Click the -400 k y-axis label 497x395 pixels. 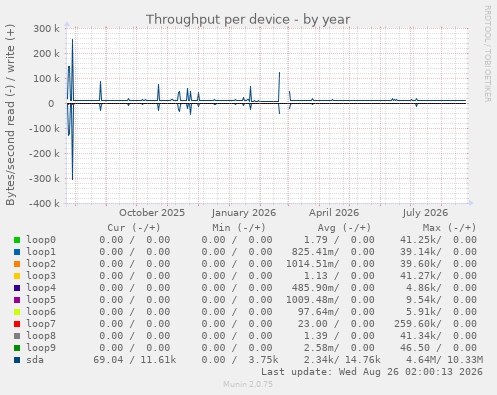tap(44, 203)
